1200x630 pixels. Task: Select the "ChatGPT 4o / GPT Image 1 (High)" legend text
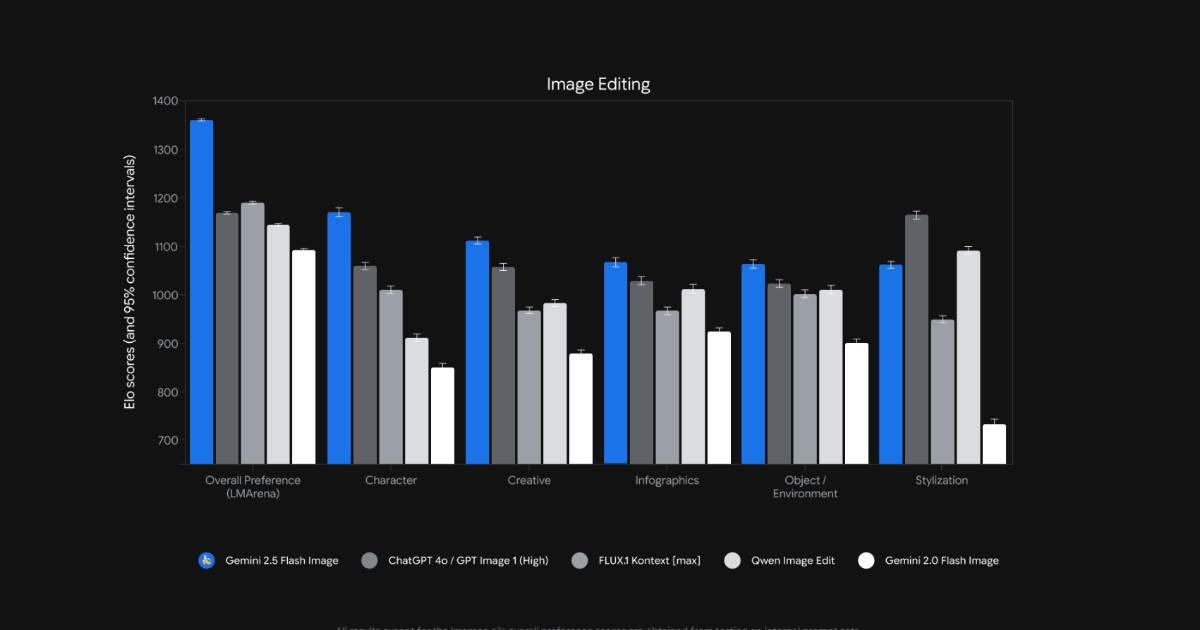click(468, 561)
